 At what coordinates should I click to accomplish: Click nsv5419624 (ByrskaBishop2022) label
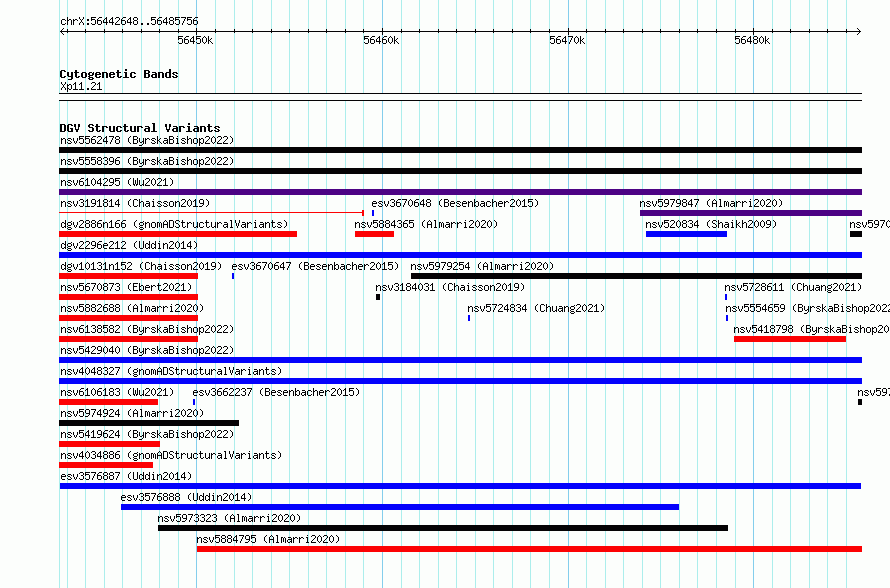[x=147, y=434]
